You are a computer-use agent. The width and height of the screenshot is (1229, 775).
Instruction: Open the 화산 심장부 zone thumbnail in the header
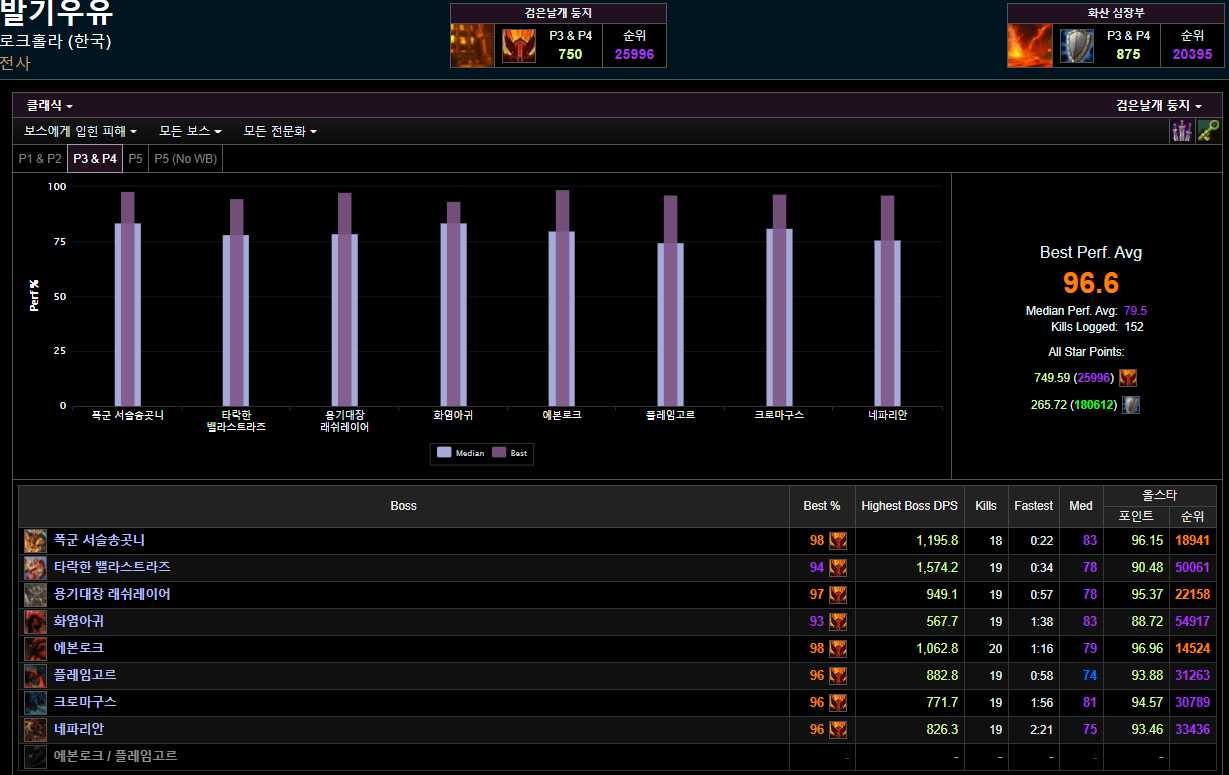[1029, 45]
